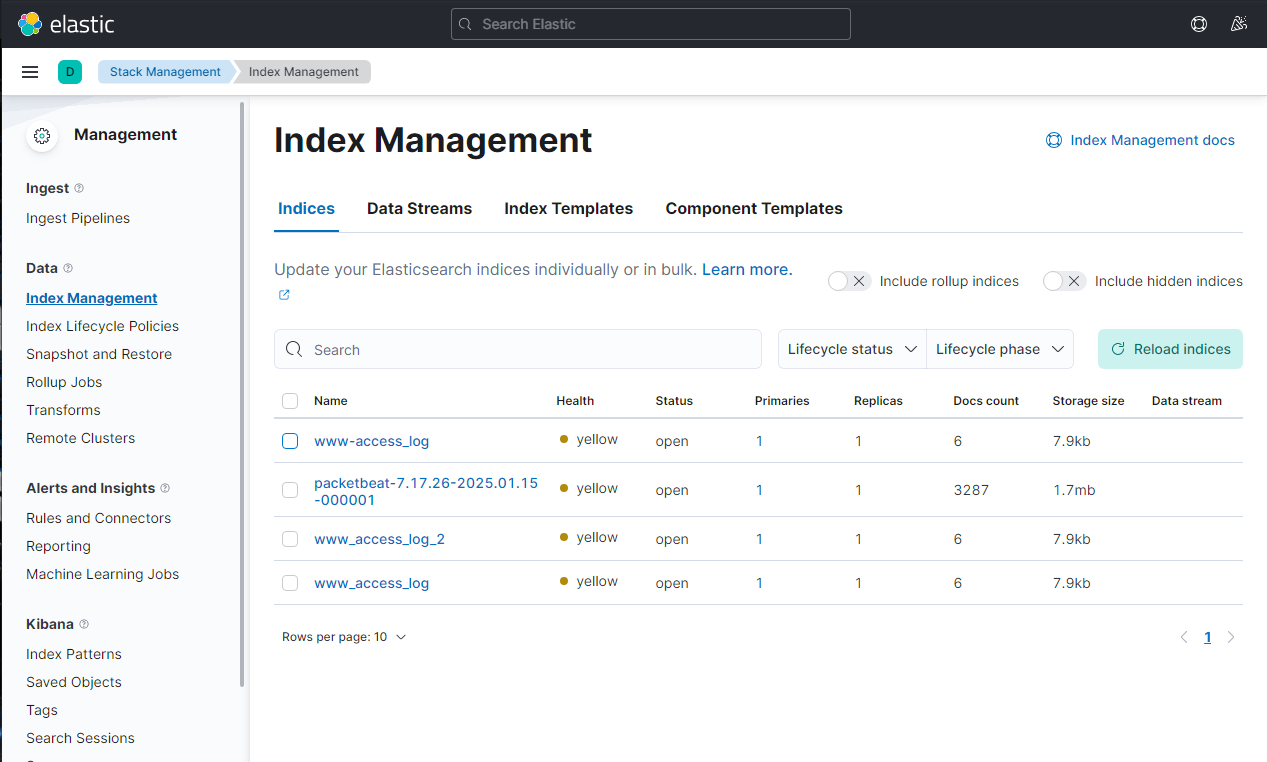This screenshot has height=762, width=1267.
Task: Open the www_access_log index link
Action: [x=371, y=583]
